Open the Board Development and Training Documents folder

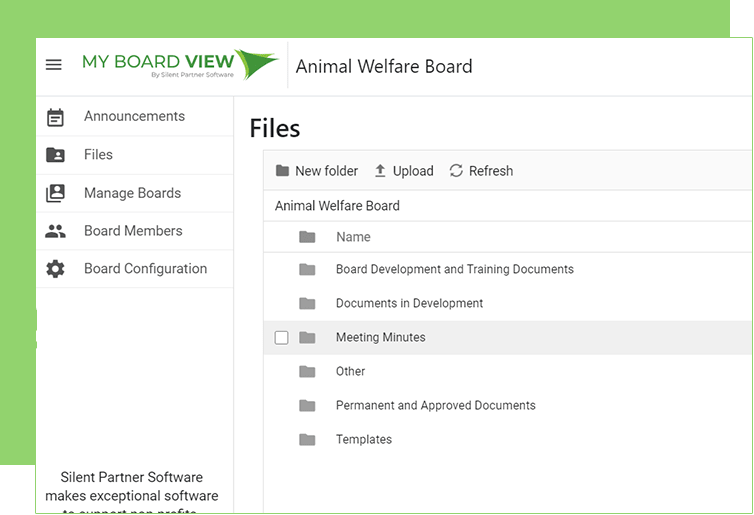coord(454,269)
